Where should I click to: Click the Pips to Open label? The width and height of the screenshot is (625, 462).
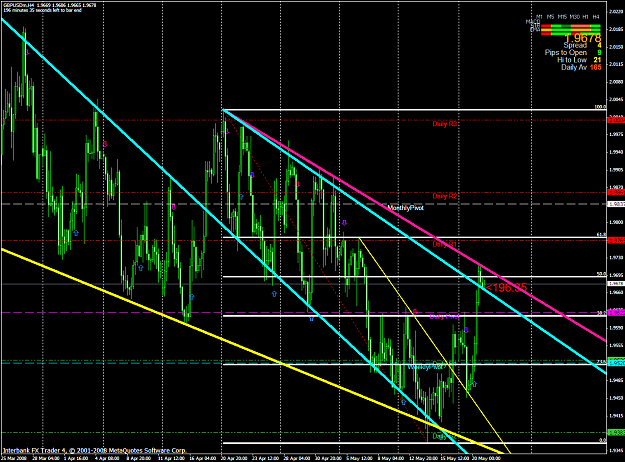pyautogui.click(x=566, y=53)
